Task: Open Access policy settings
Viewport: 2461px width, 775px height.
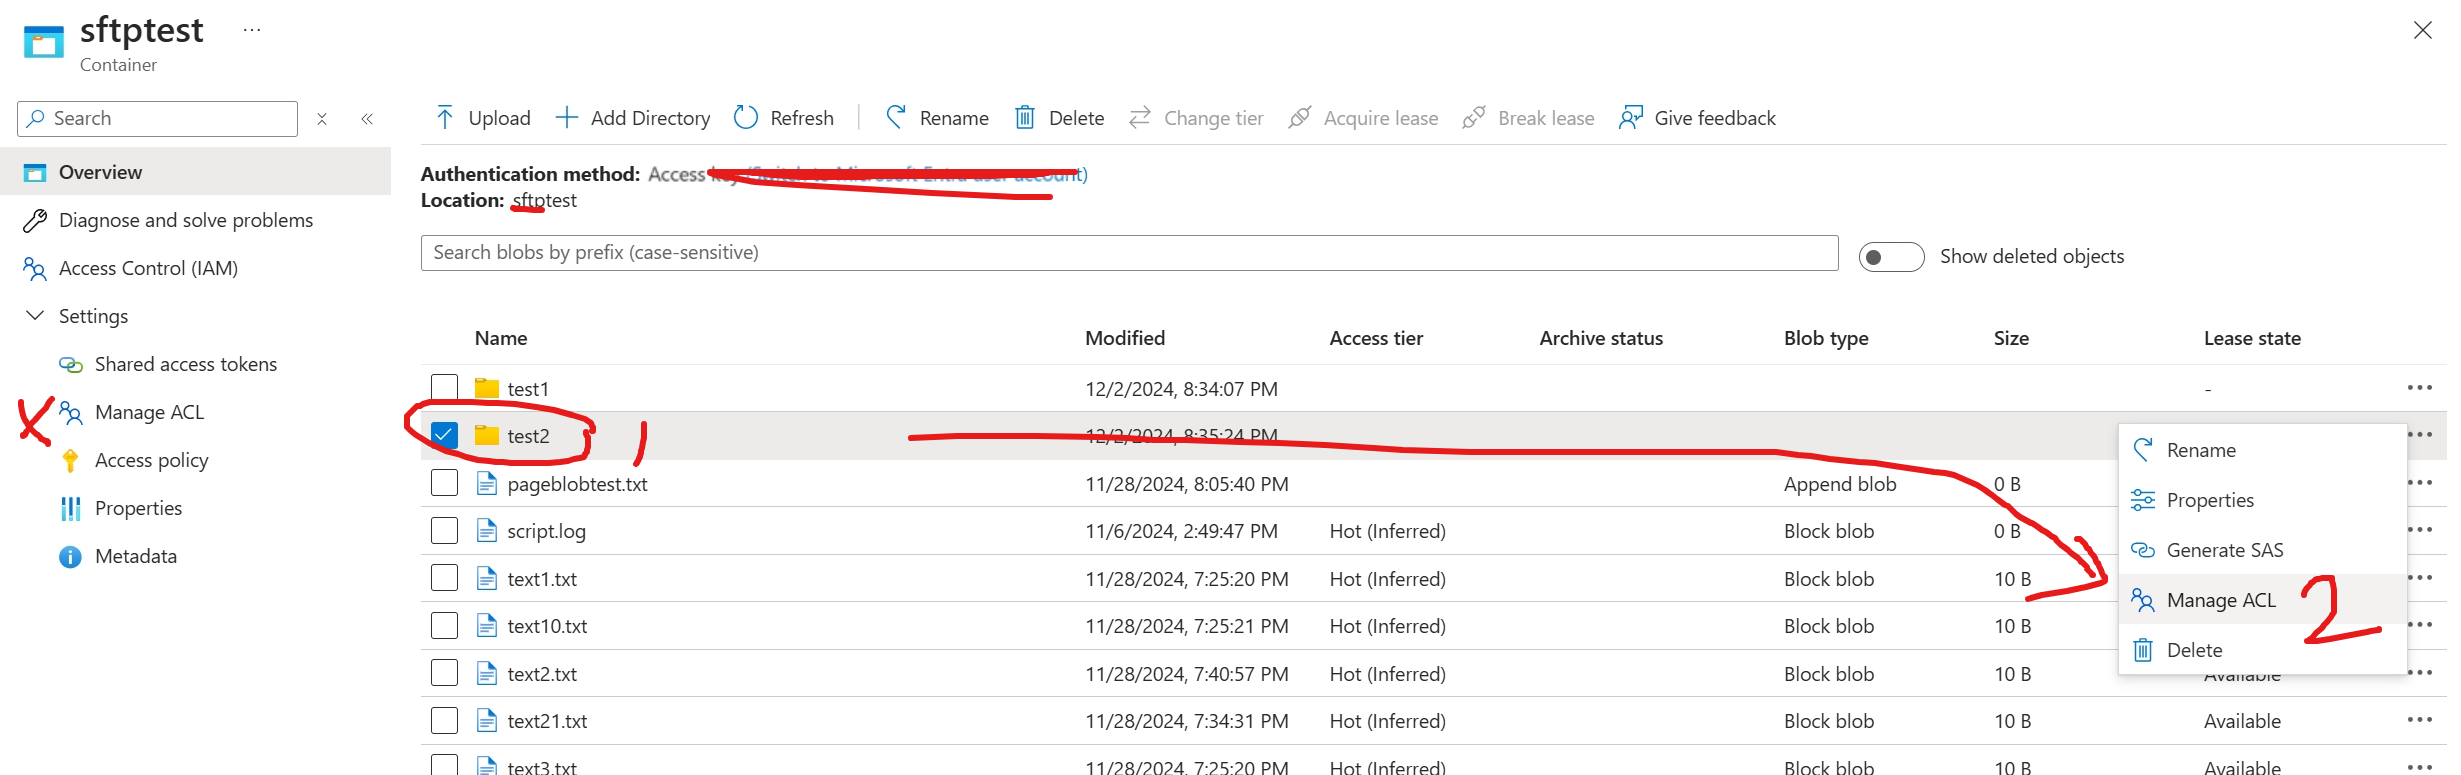Action: tap(151, 460)
